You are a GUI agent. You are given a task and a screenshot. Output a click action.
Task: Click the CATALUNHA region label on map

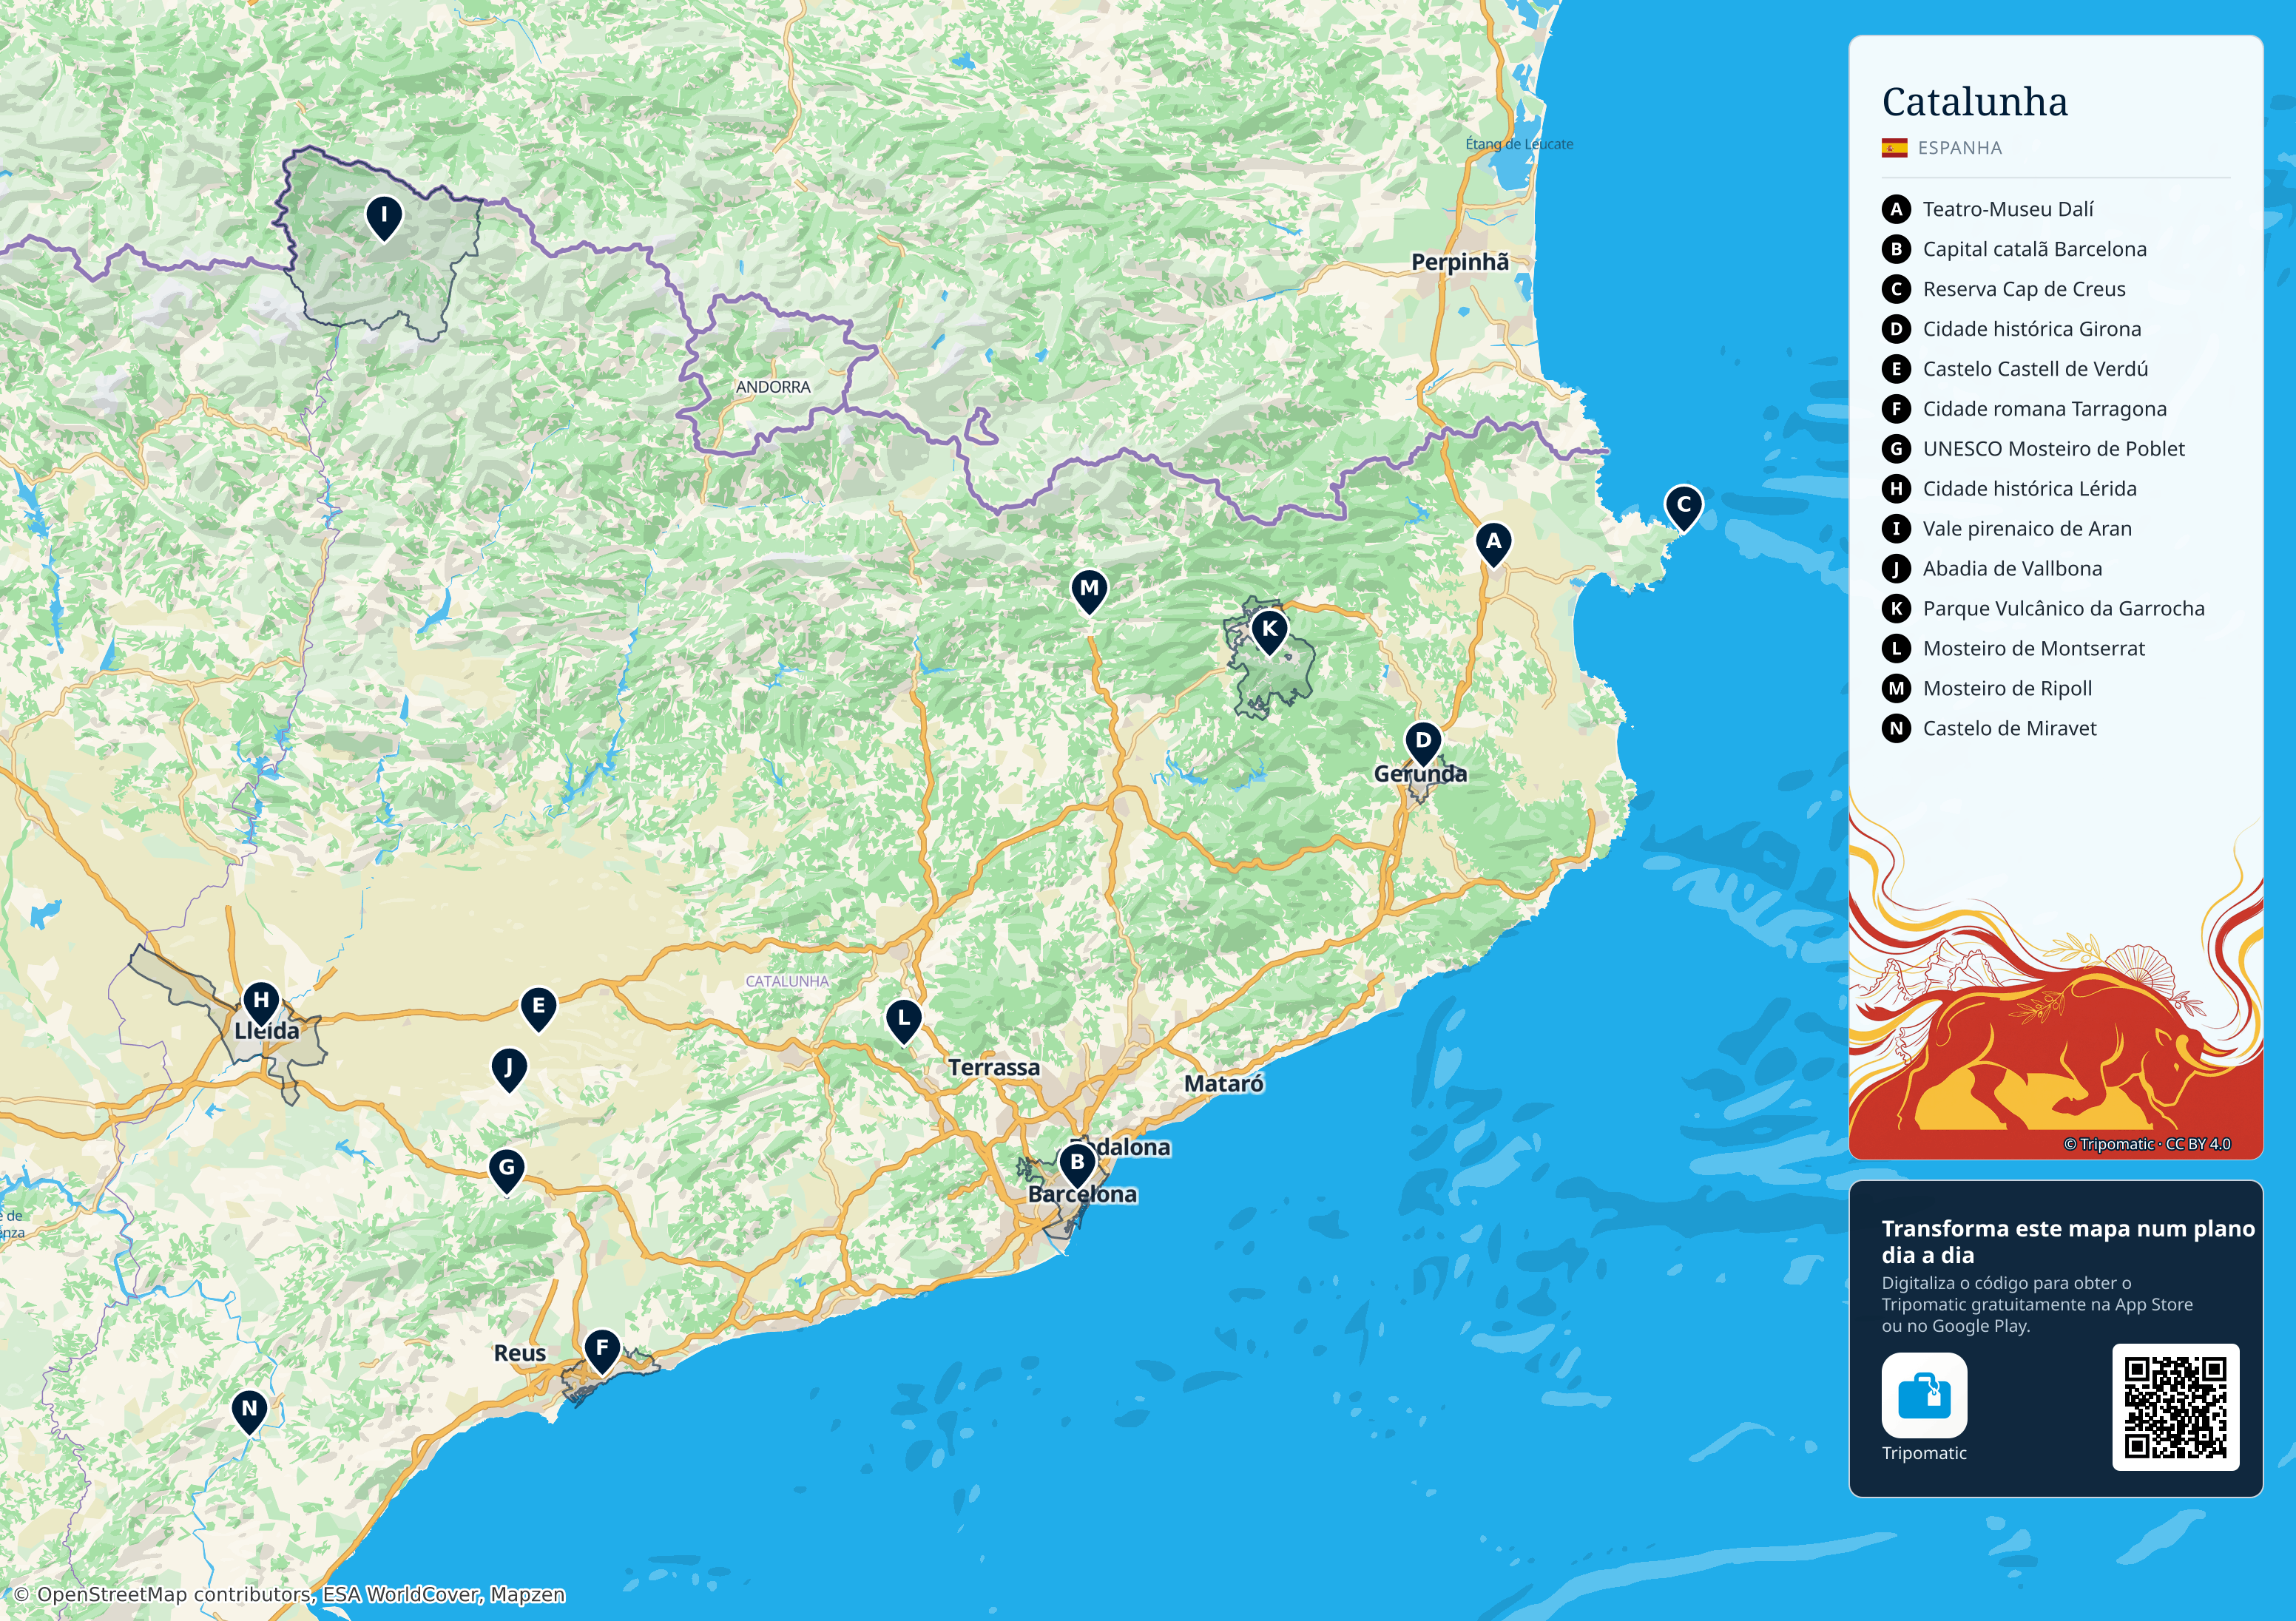787,982
